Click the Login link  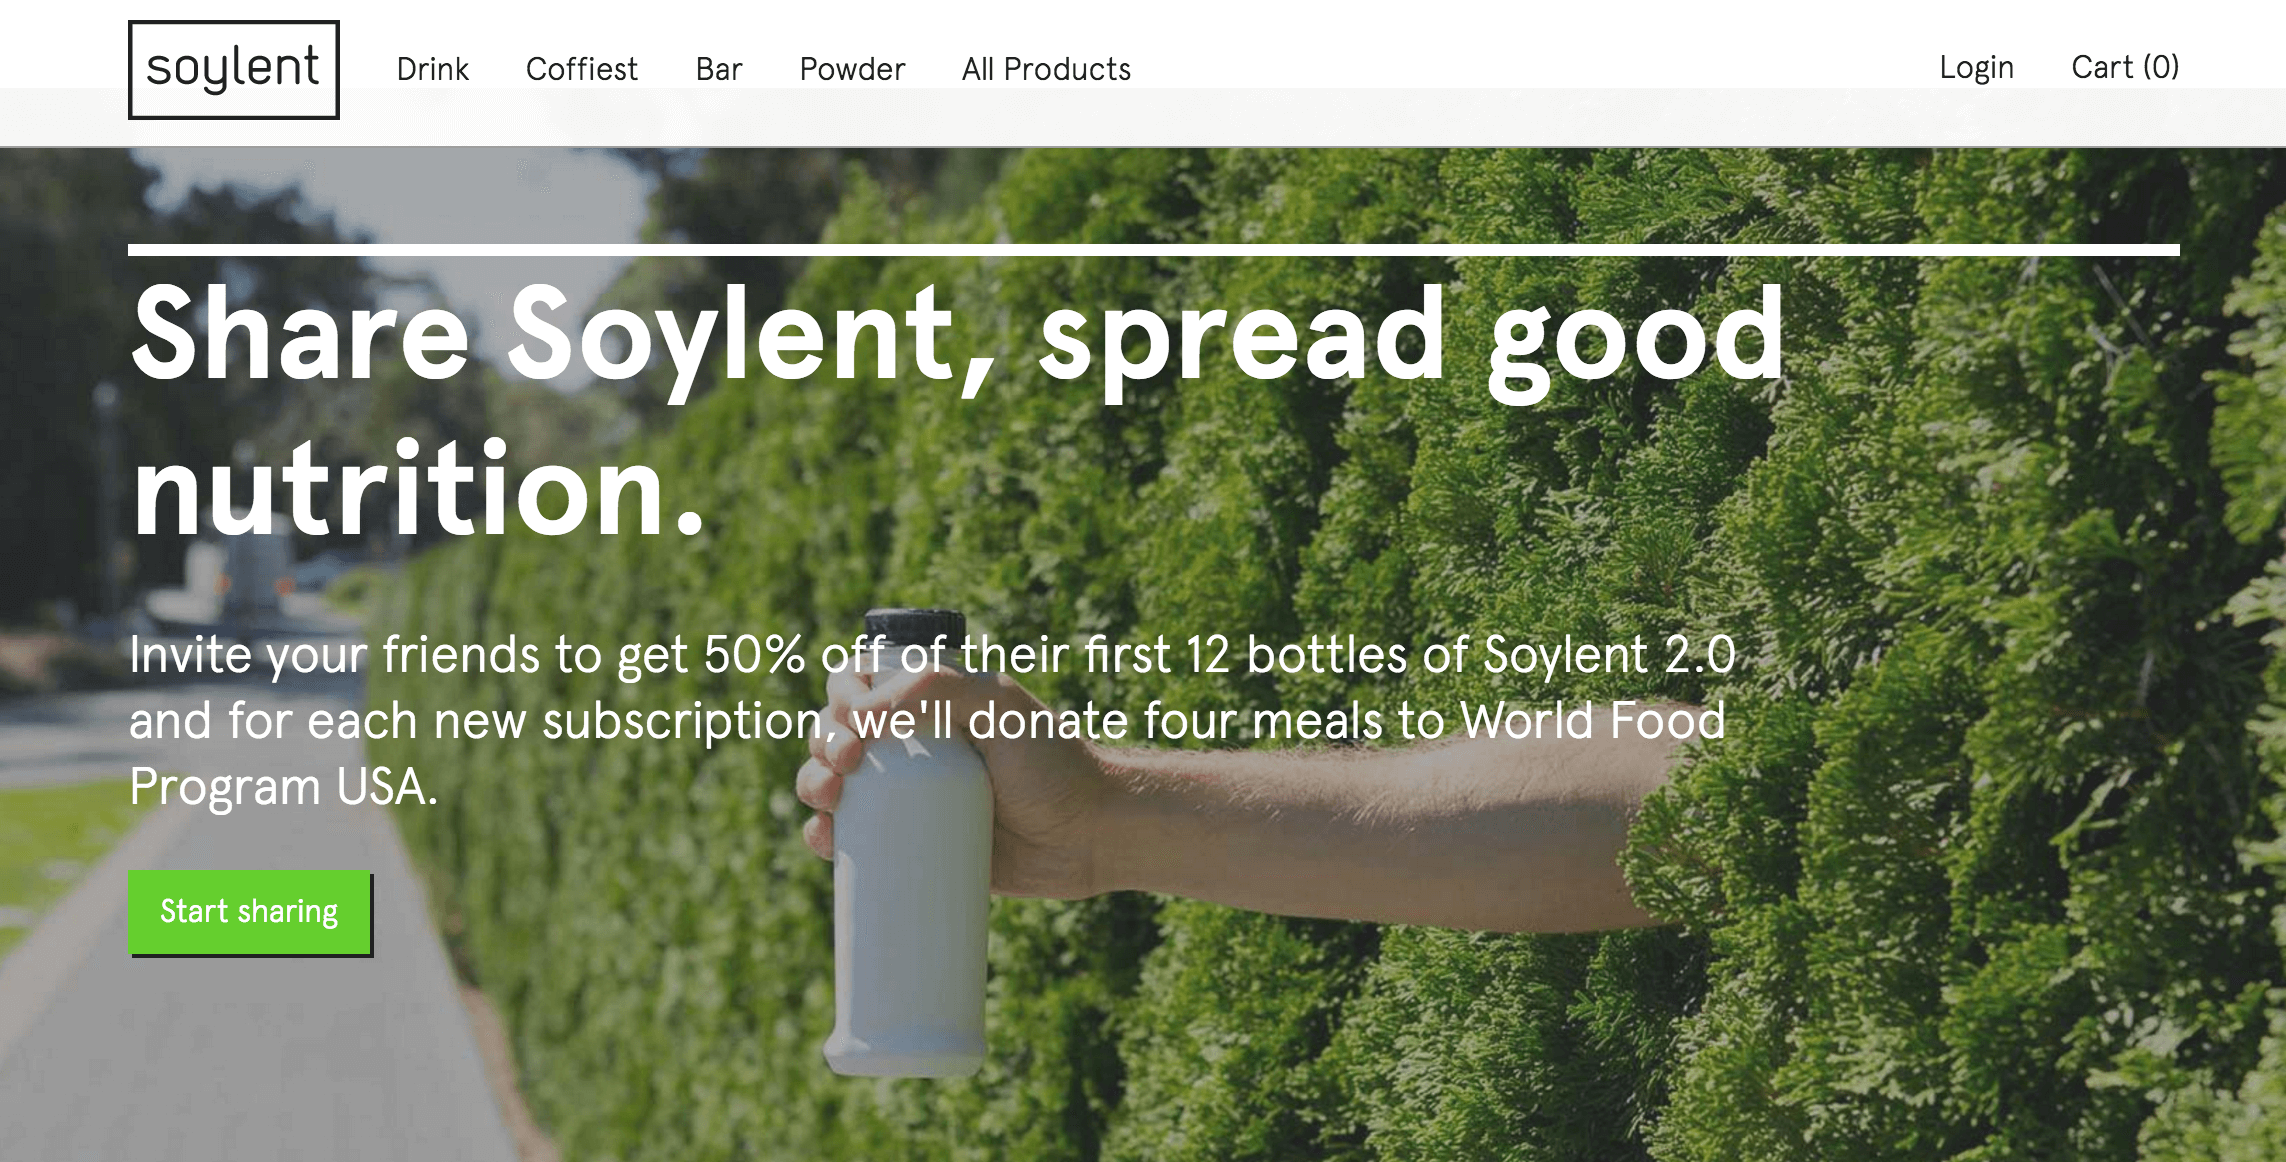click(x=1976, y=68)
